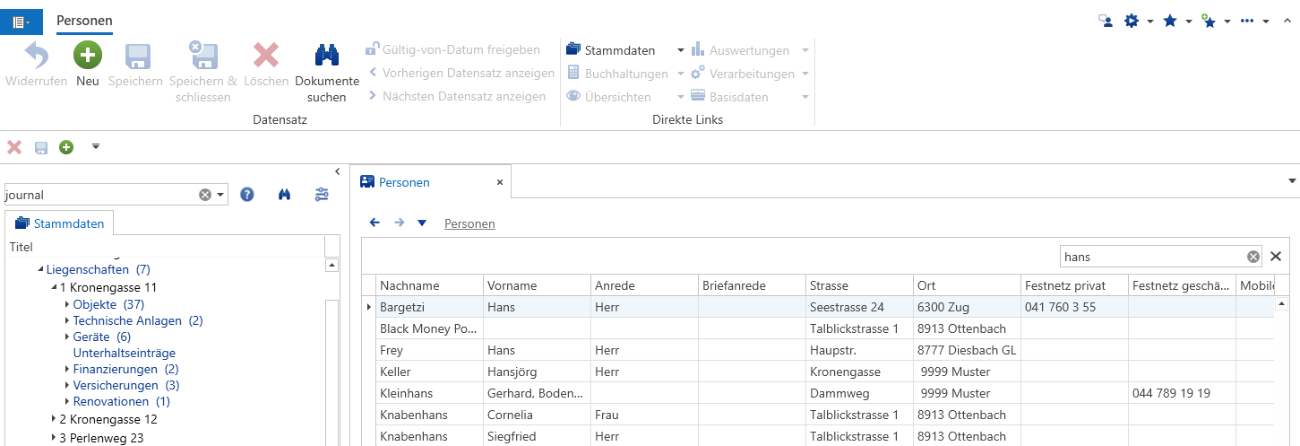The image size is (1300, 446).
Task: Click the Widerrufen undo icon
Action: (36, 56)
